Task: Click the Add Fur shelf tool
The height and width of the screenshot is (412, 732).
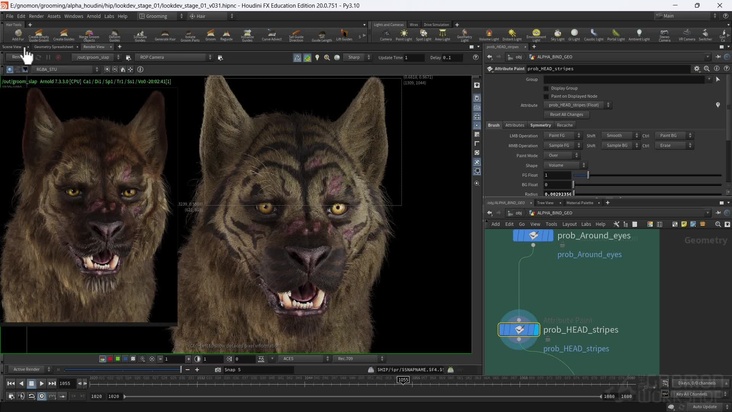Action: [x=18, y=35]
